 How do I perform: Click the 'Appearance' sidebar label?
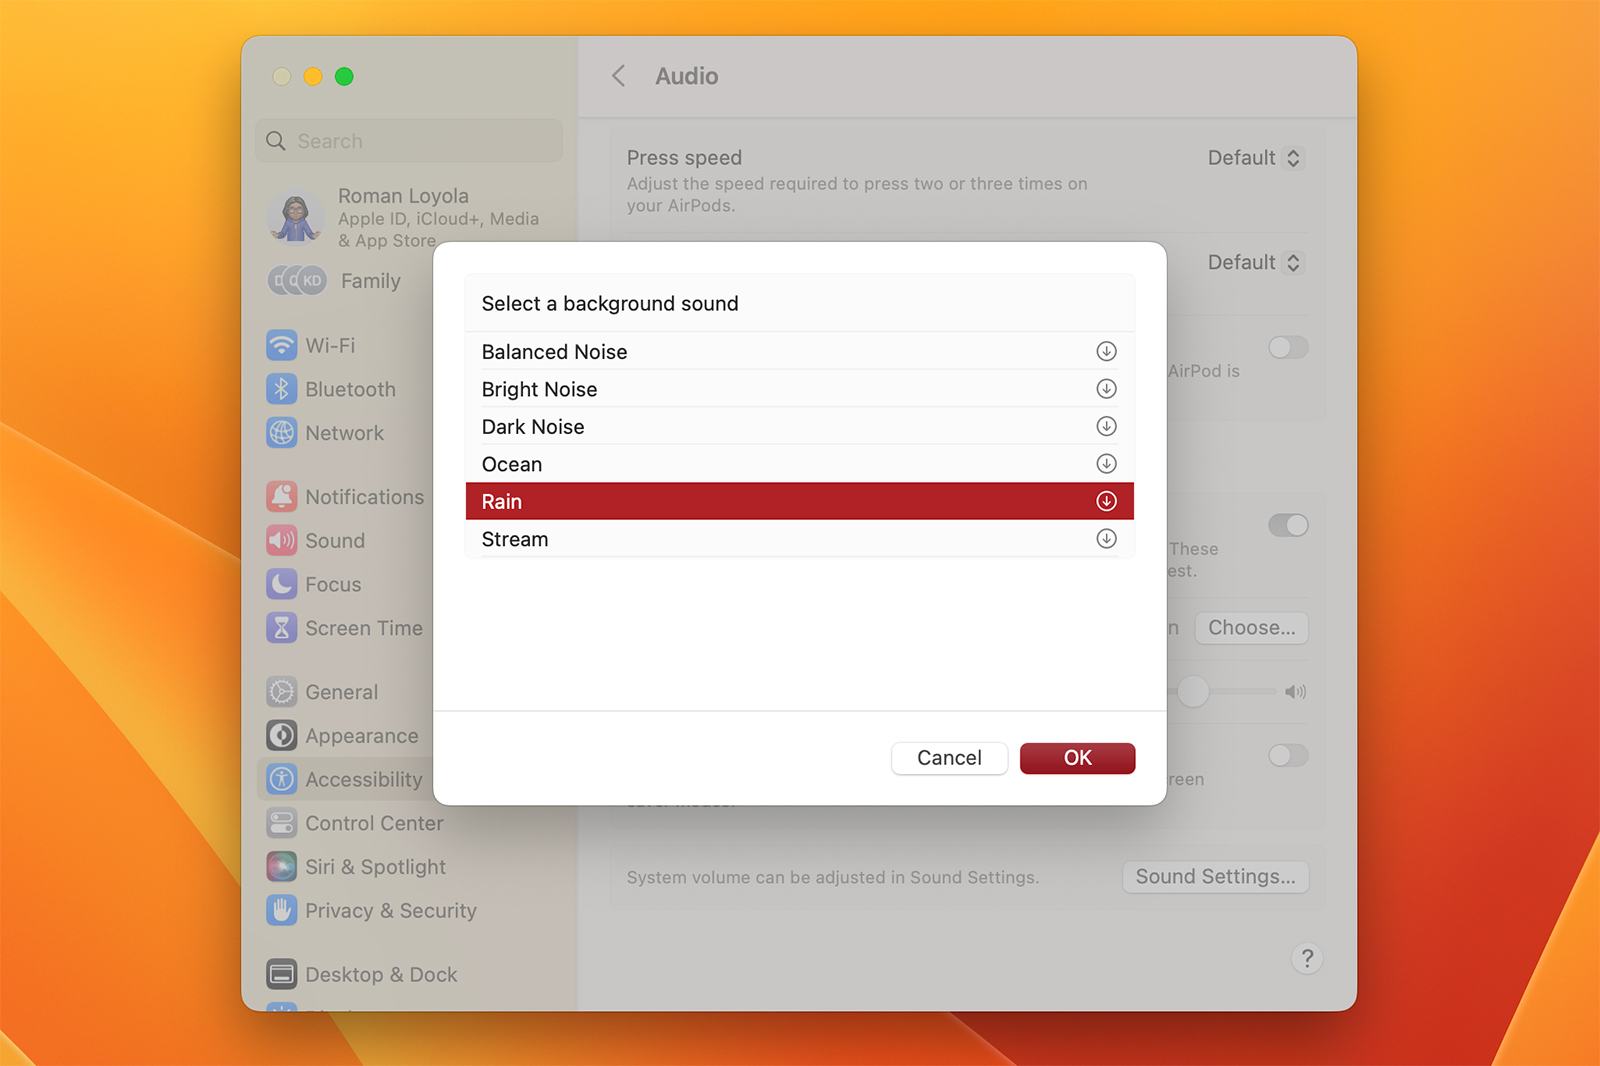[x=362, y=736]
